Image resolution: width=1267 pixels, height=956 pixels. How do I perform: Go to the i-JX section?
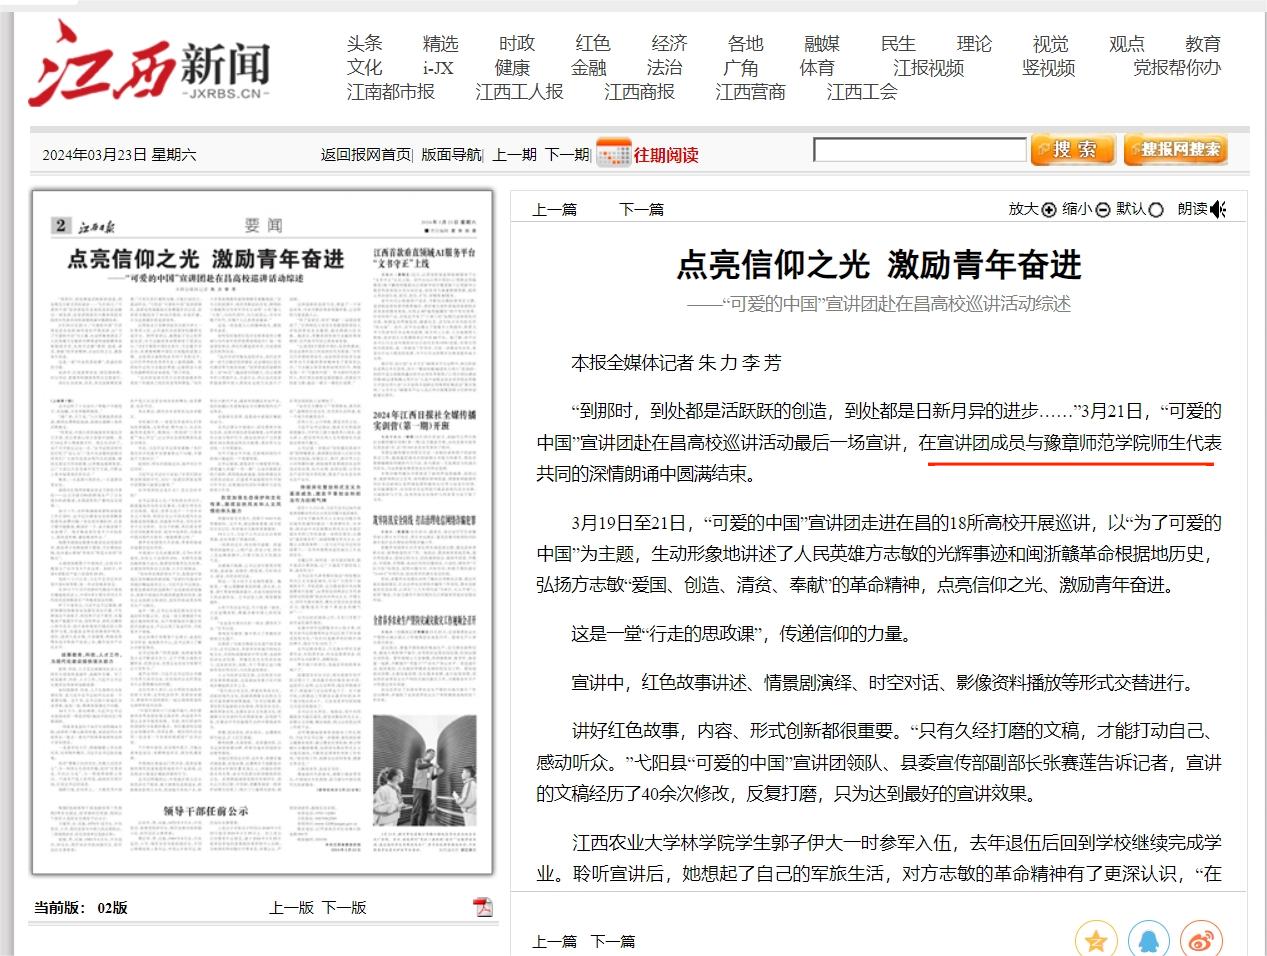438,67
